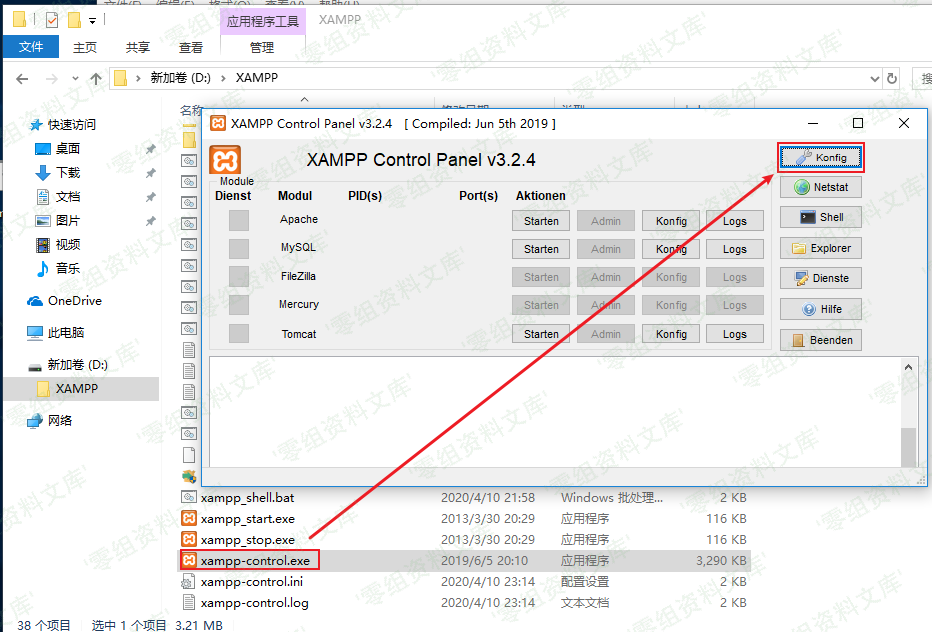The image size is (932, 632).
Task: Launch the XAMPP Shell
Action: (821, 217)
